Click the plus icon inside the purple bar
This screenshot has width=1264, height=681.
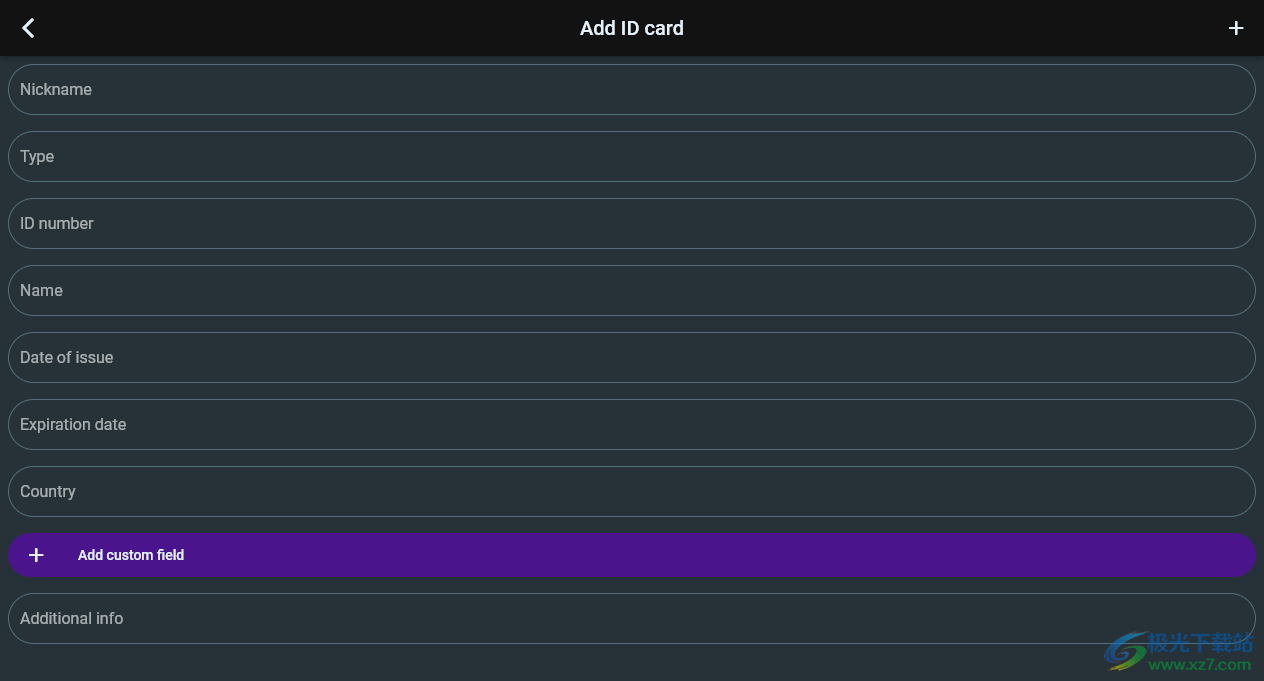pos(36,555)
